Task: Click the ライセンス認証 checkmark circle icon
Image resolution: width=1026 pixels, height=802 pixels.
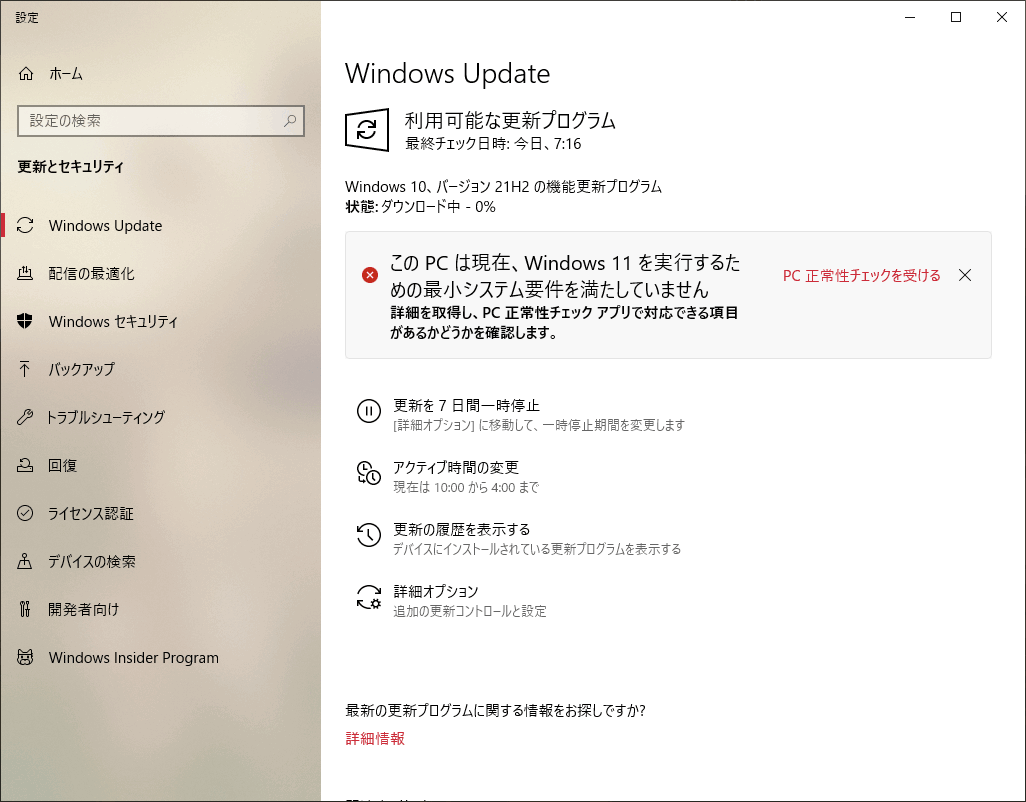Action: pos(25,513)
